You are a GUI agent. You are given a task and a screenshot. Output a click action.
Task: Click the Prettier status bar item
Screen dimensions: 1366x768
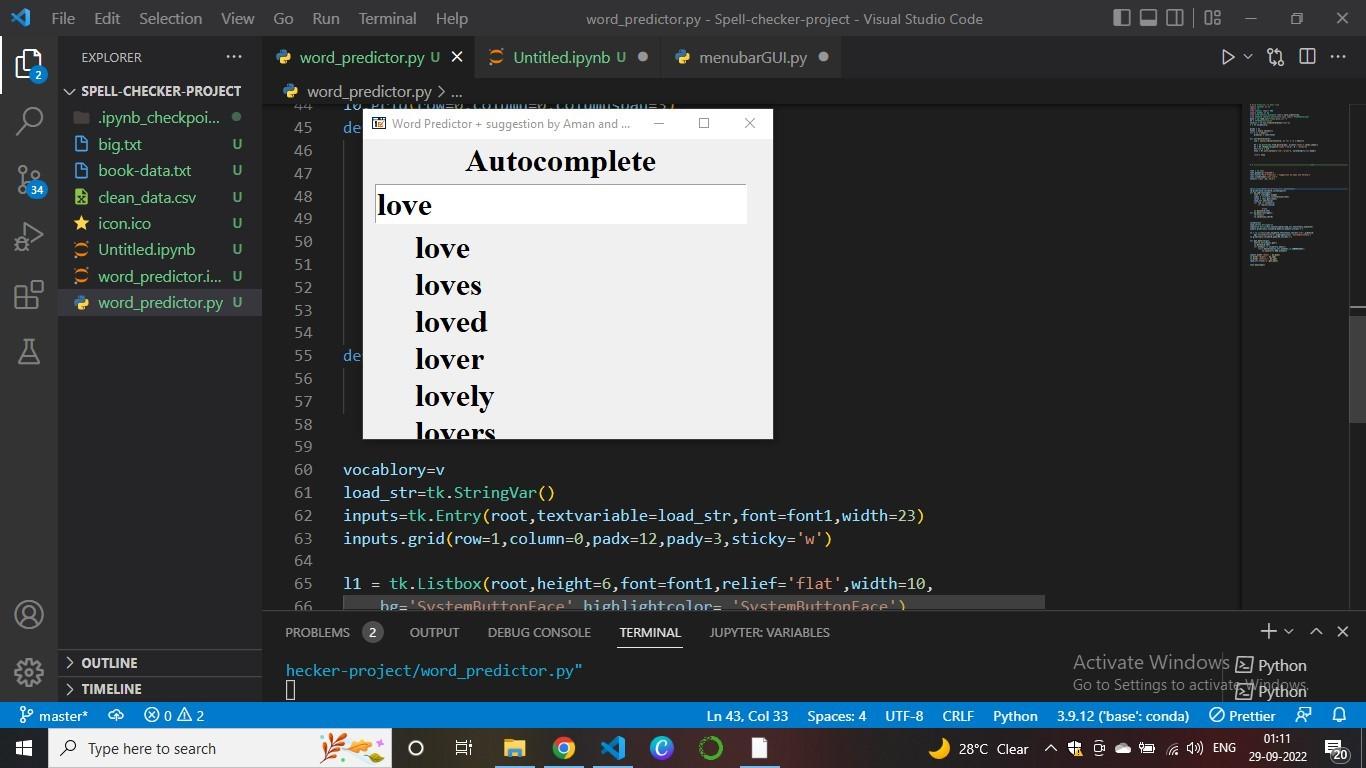1242,716
